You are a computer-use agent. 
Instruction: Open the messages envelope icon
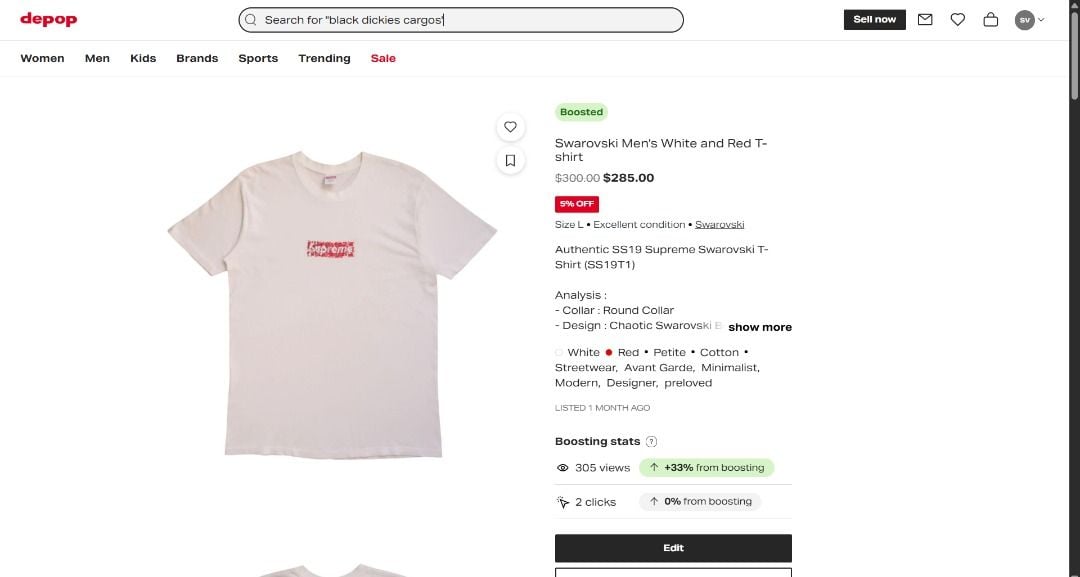(925, 19)
